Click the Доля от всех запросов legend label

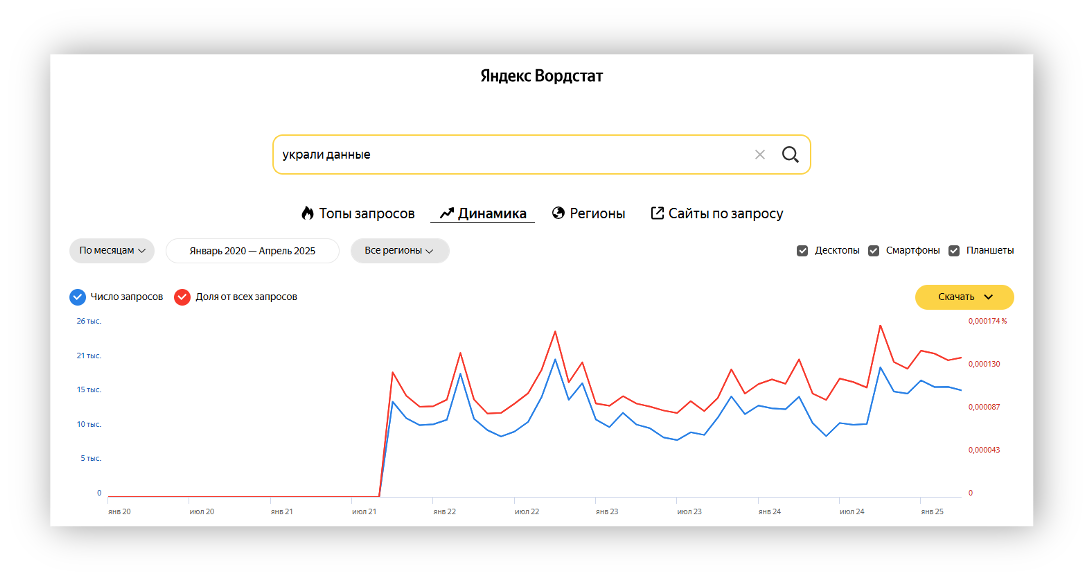click(x=247, y=297)
